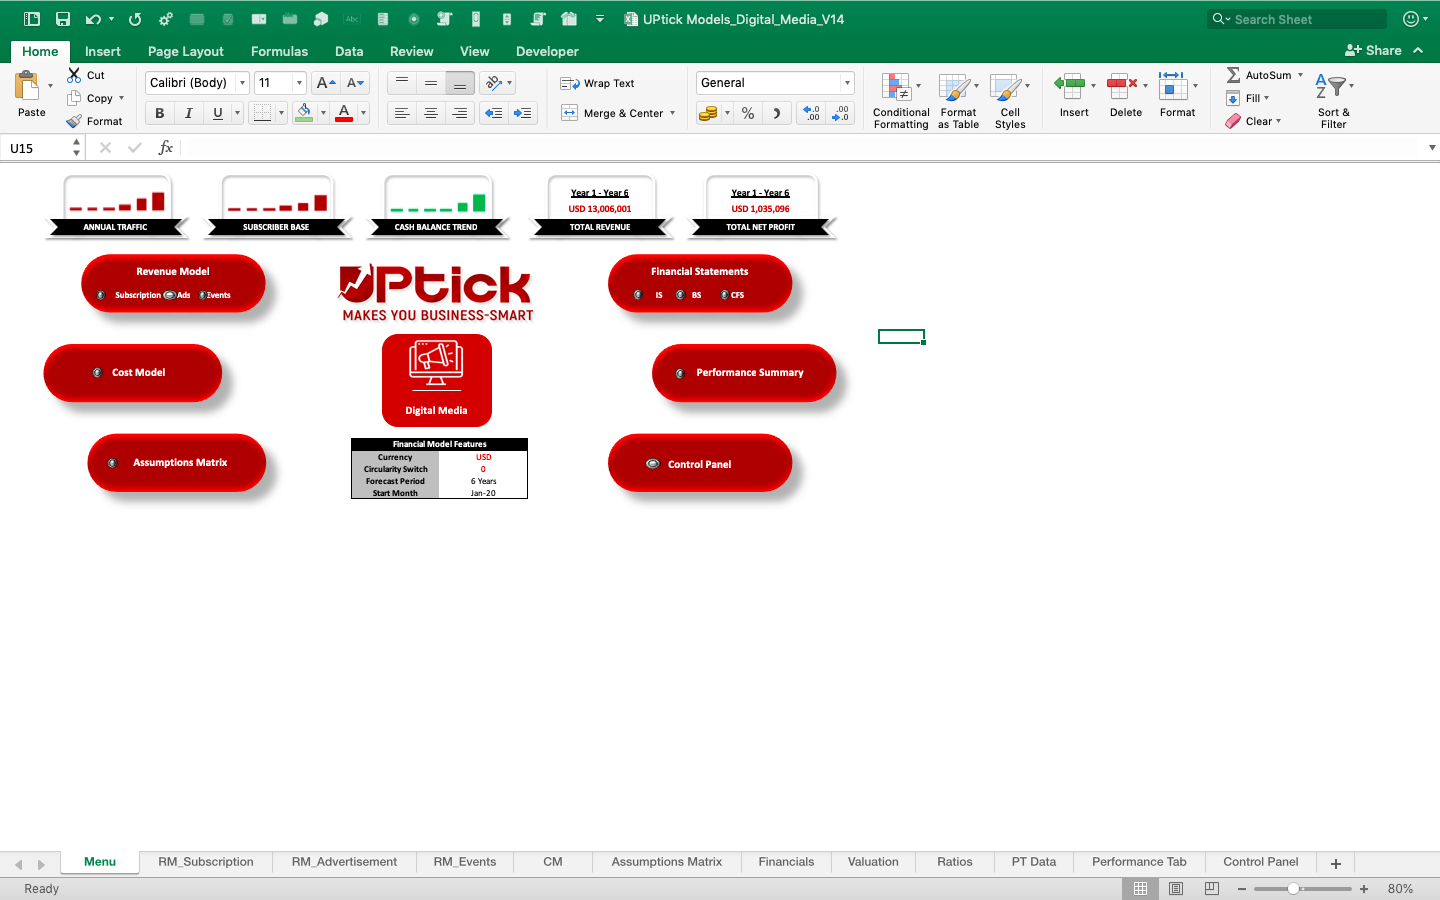Decrease decimal places
The image size is (1440, 900).
point(841,114)
